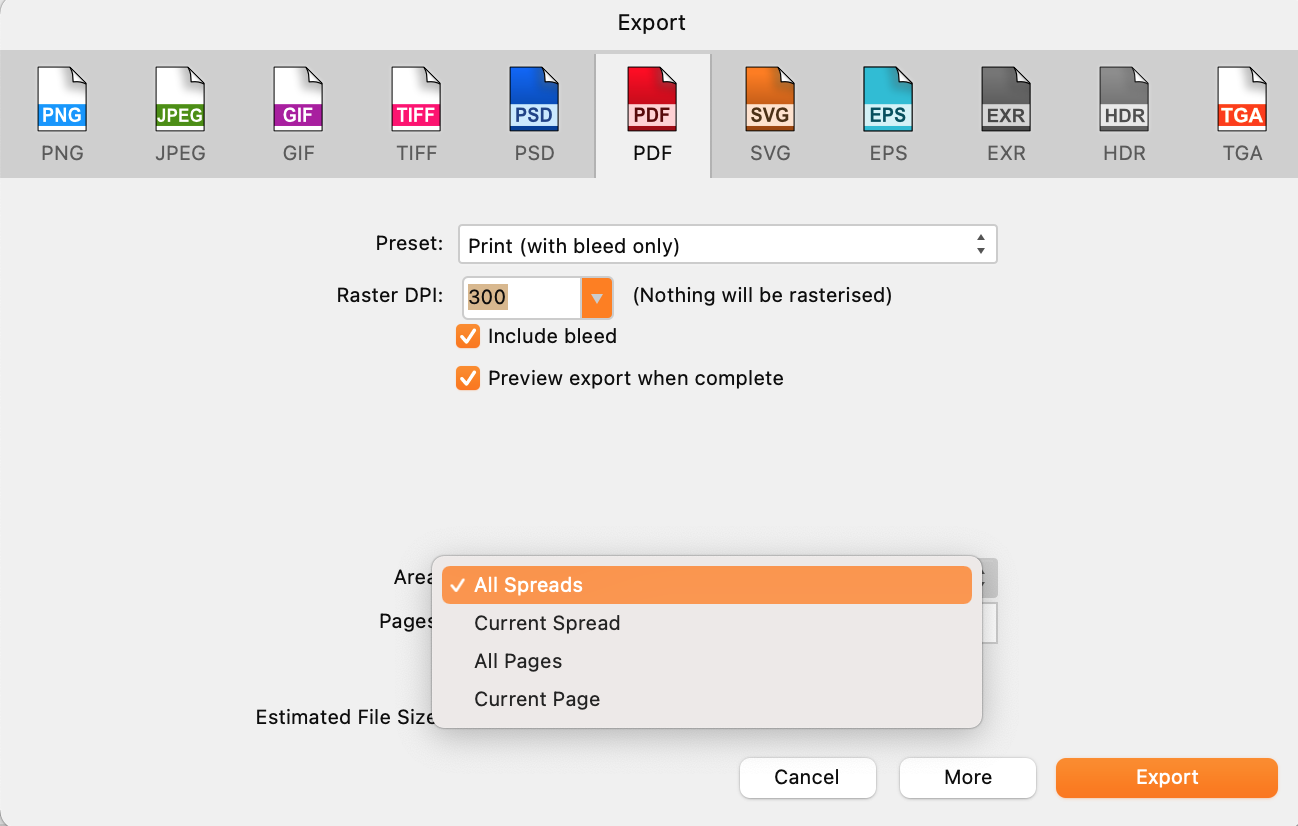
Task: Click the Raster DPI value field
Action: [520, 297]
